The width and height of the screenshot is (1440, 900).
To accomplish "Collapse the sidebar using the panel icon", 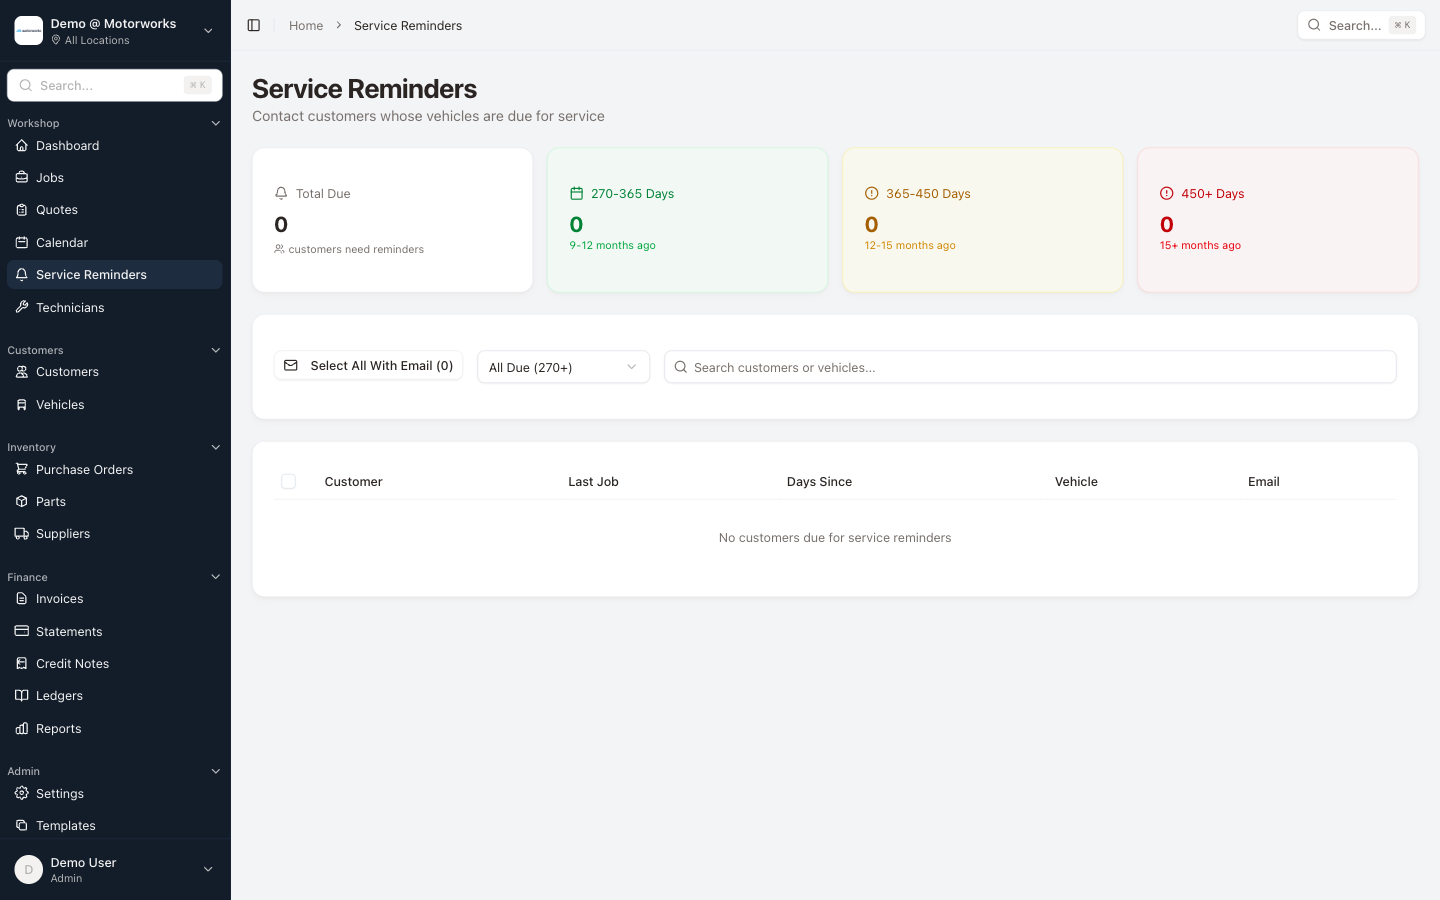I will (253, 25).
